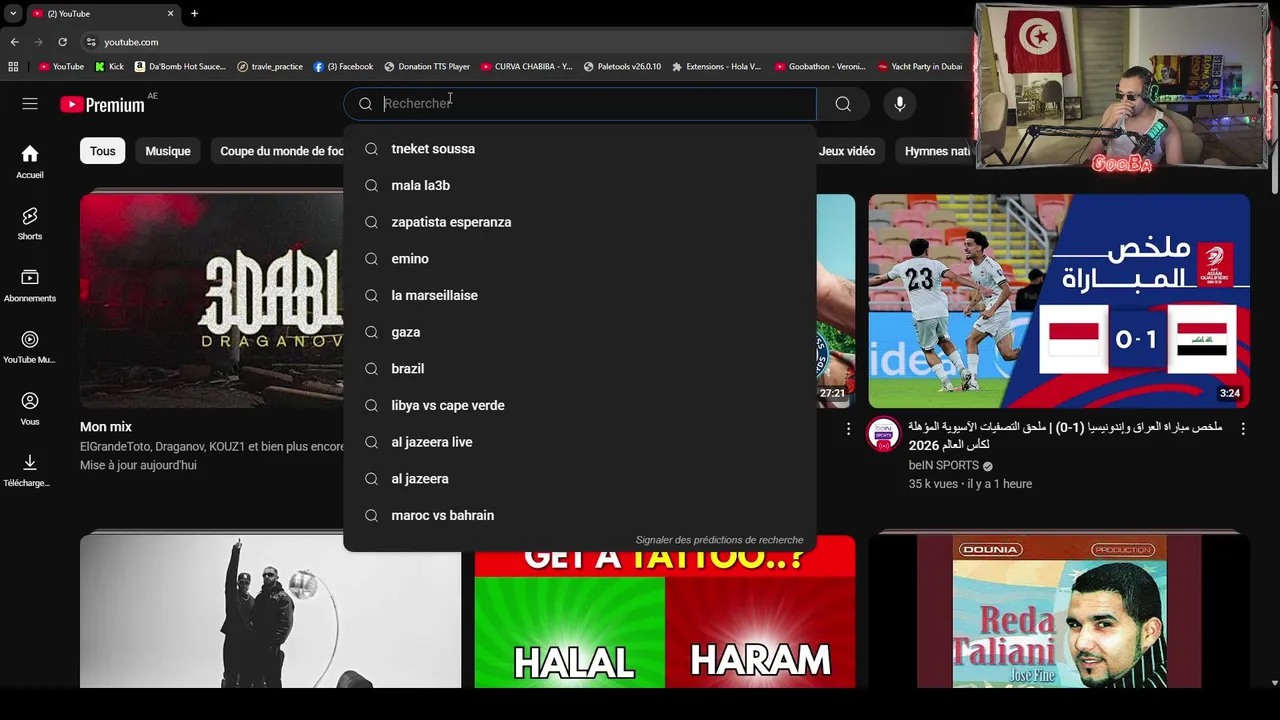
Task: Open the HALAL HARAM tattoo thumbnail
Action: [x=665, y=620]
